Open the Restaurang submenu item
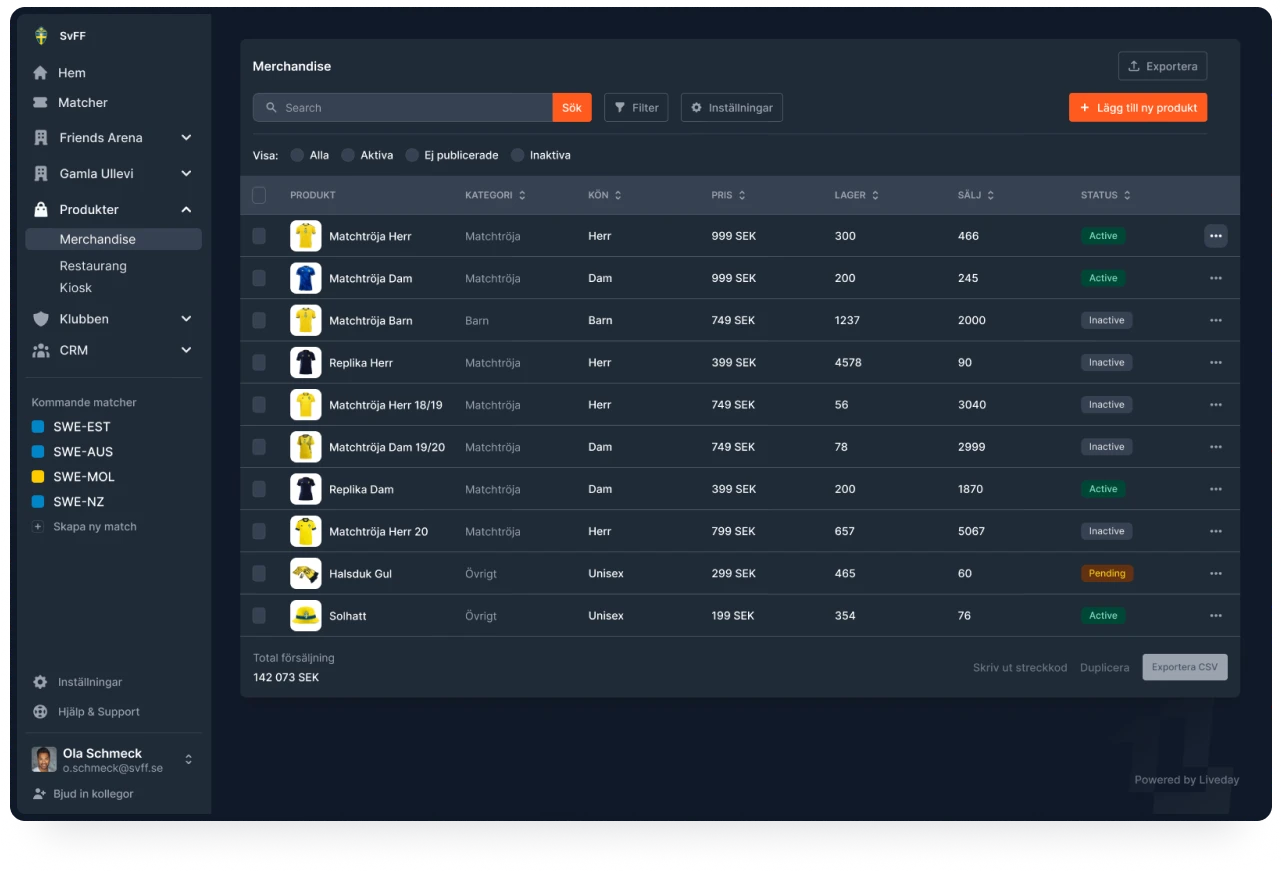This screenshot has height=872, width=1282. click(93, 266)
